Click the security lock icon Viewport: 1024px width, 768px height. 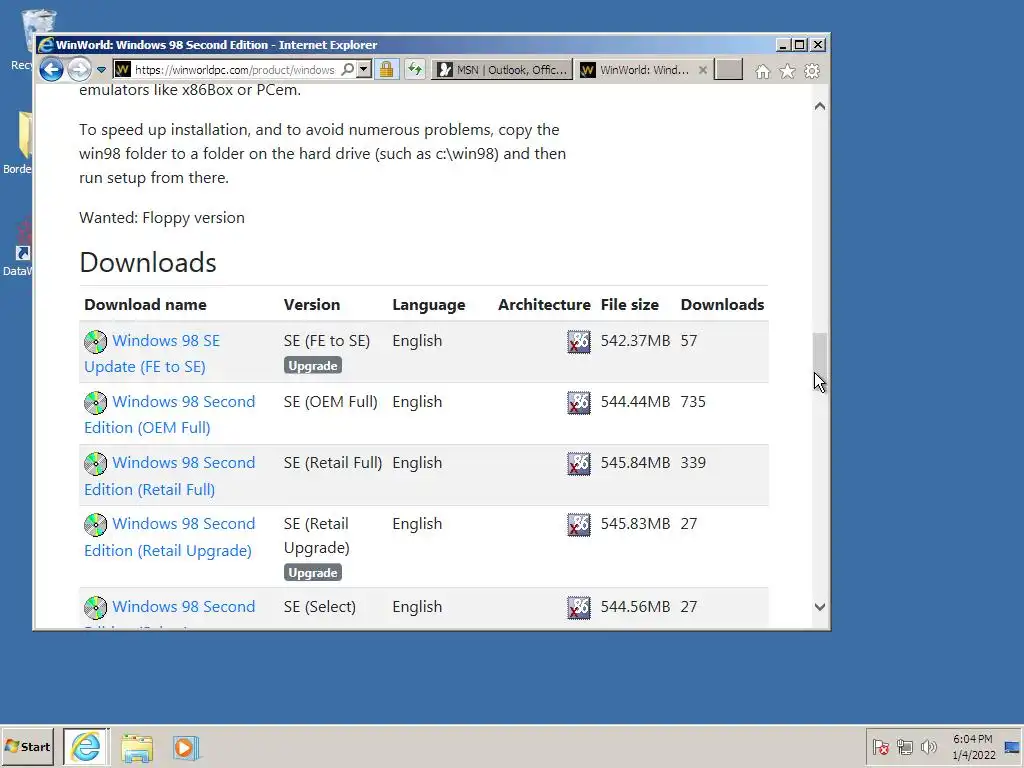387,69
